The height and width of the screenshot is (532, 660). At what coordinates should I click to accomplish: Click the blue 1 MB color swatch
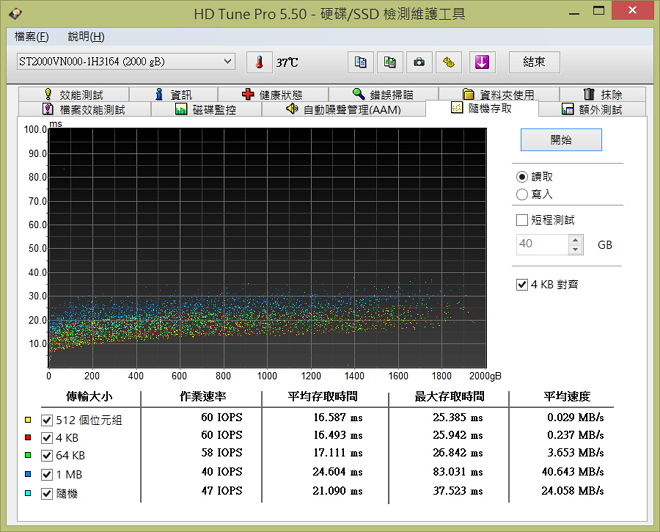pyautogui.click(x=28, y=474)
